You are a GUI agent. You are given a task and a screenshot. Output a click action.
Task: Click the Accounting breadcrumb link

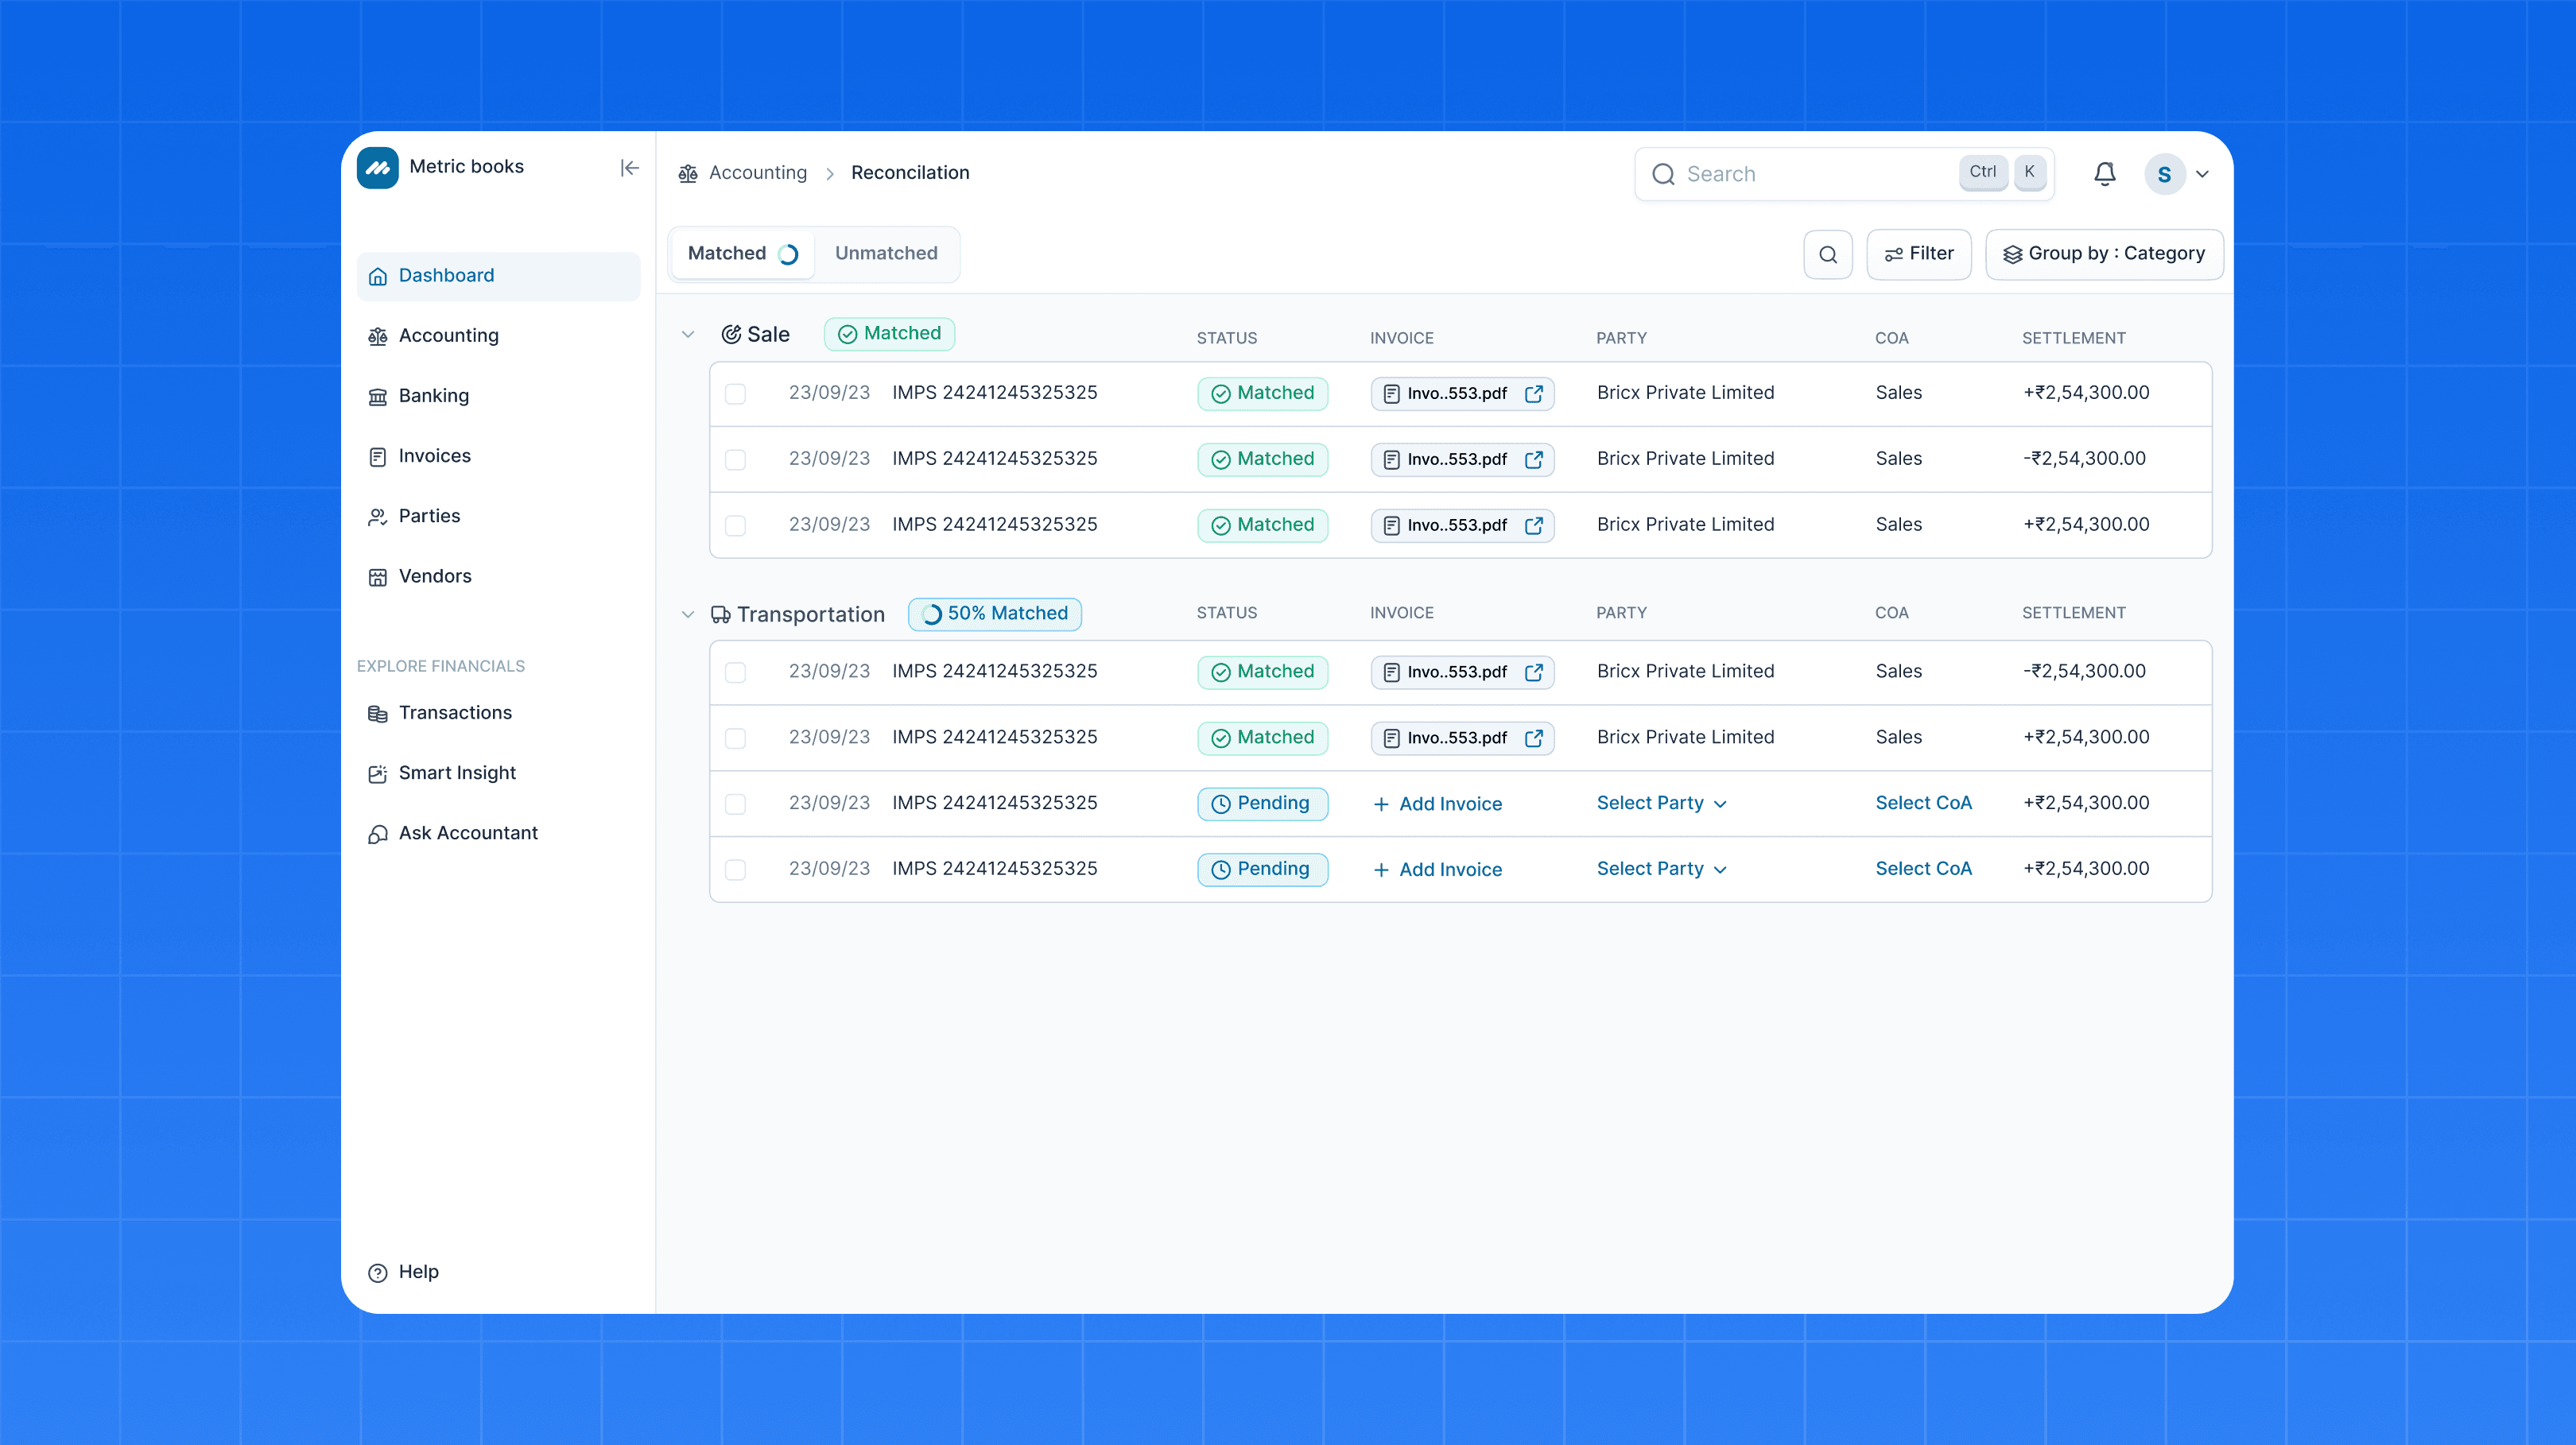click(x=757, y=173)
